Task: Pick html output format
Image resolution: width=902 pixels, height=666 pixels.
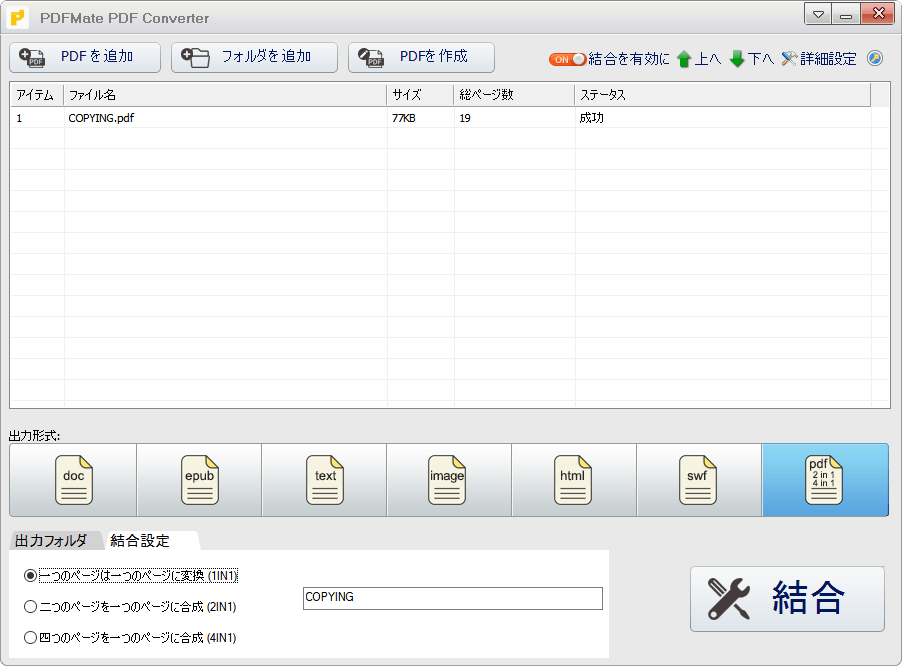Action: 574,480
